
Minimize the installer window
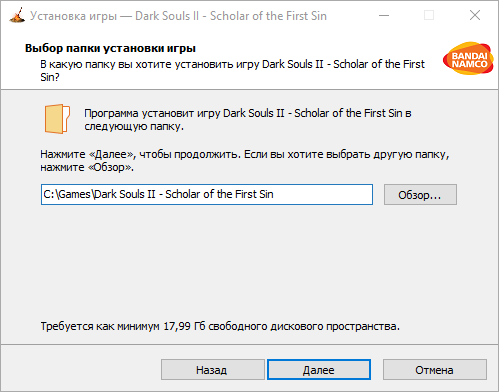click(x=384, y=15)
